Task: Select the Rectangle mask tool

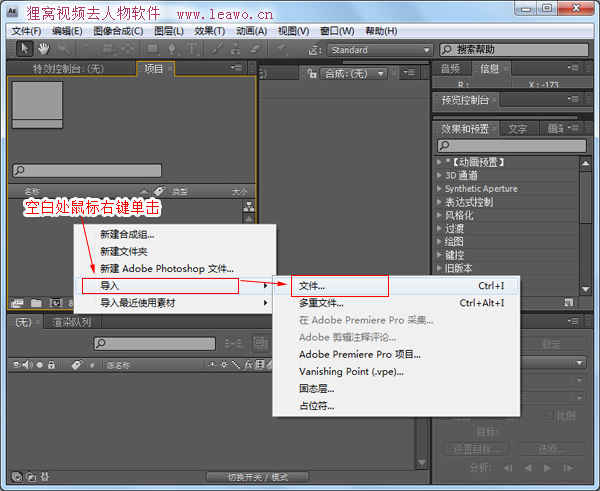Action: pyautogui.click(x=153, y=49)
